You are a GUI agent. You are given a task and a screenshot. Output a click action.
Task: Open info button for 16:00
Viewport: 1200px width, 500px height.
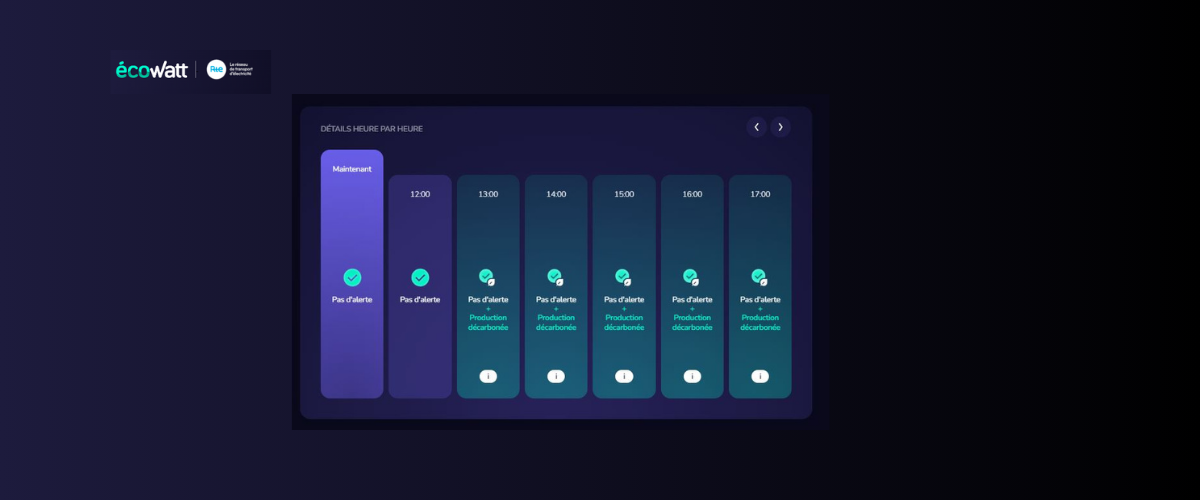(x=692, y=376)
